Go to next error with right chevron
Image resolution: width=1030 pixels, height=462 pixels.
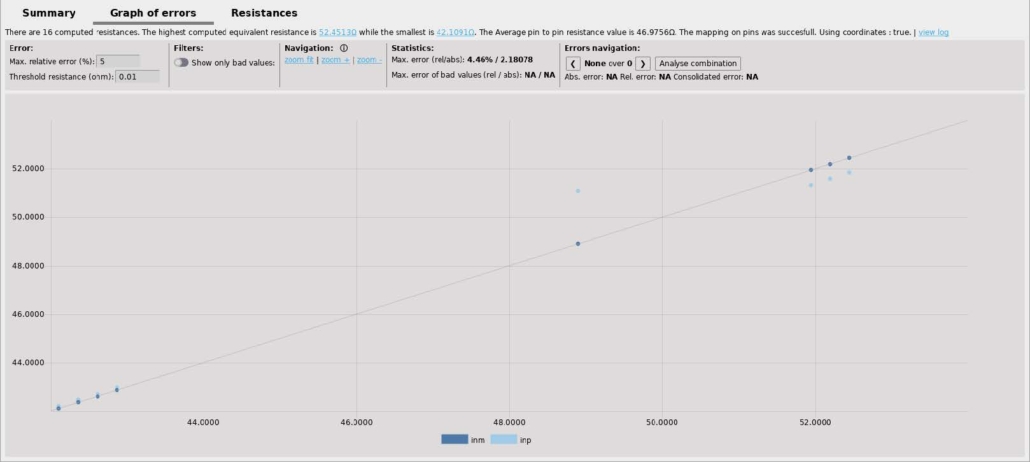click(x=642, y=64)
